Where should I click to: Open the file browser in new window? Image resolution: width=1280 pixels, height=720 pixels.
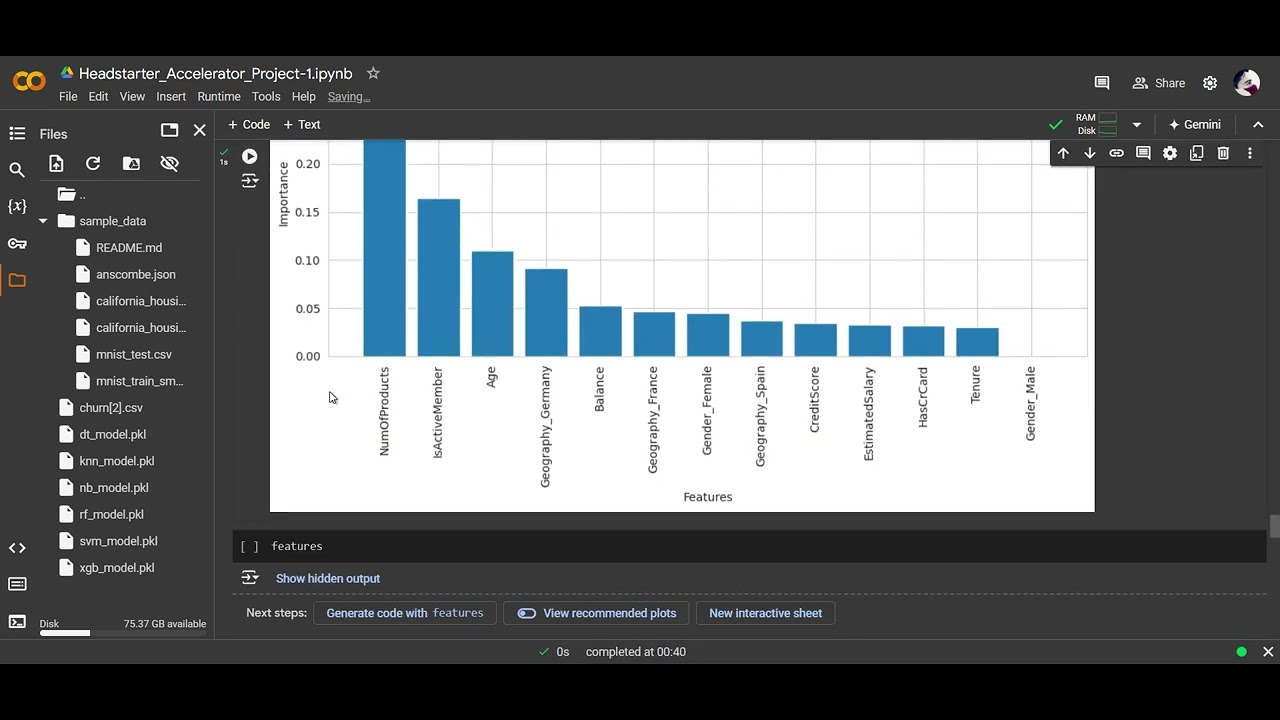pyautogui.click(x=170, y=130)
